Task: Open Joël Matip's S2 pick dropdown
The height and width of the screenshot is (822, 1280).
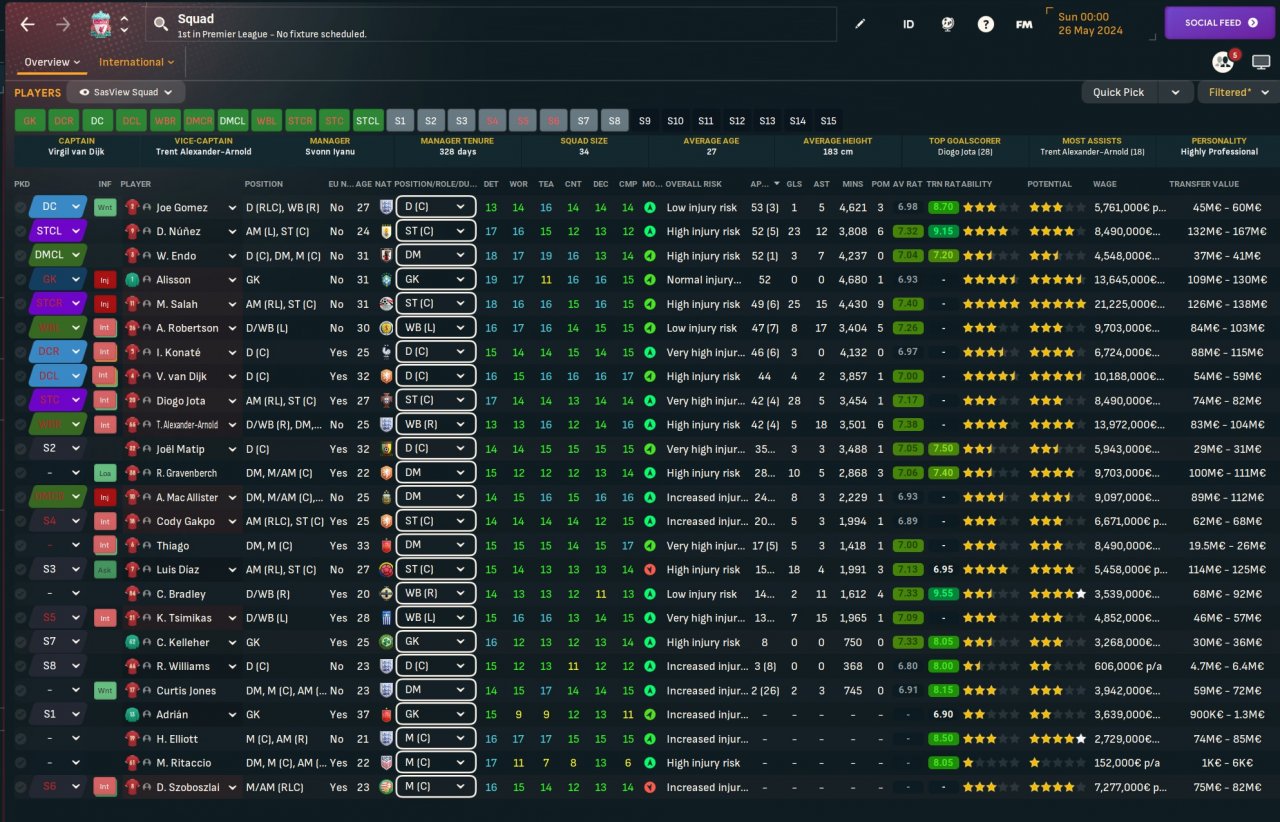Action: tap(58, 449)
